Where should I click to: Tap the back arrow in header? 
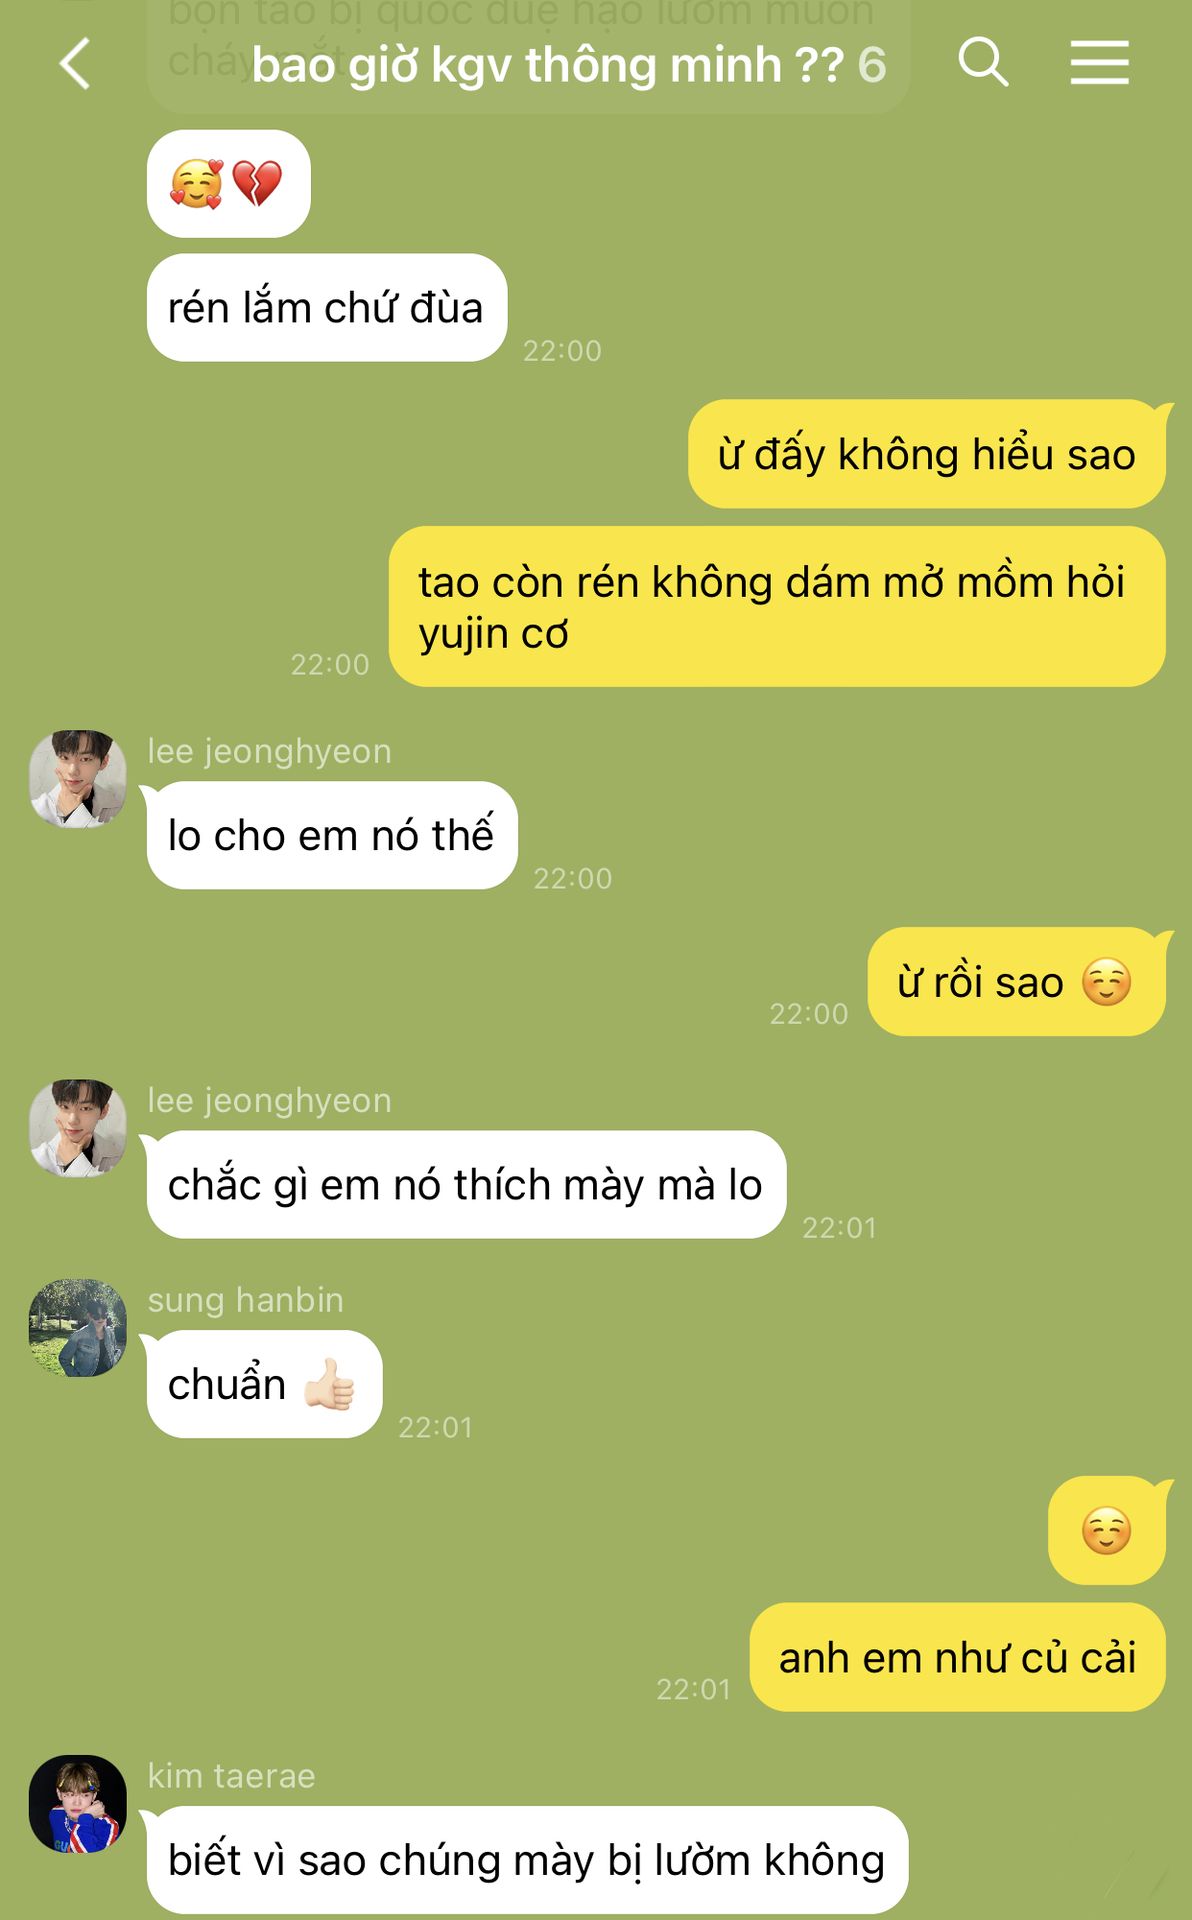(76, 64)
